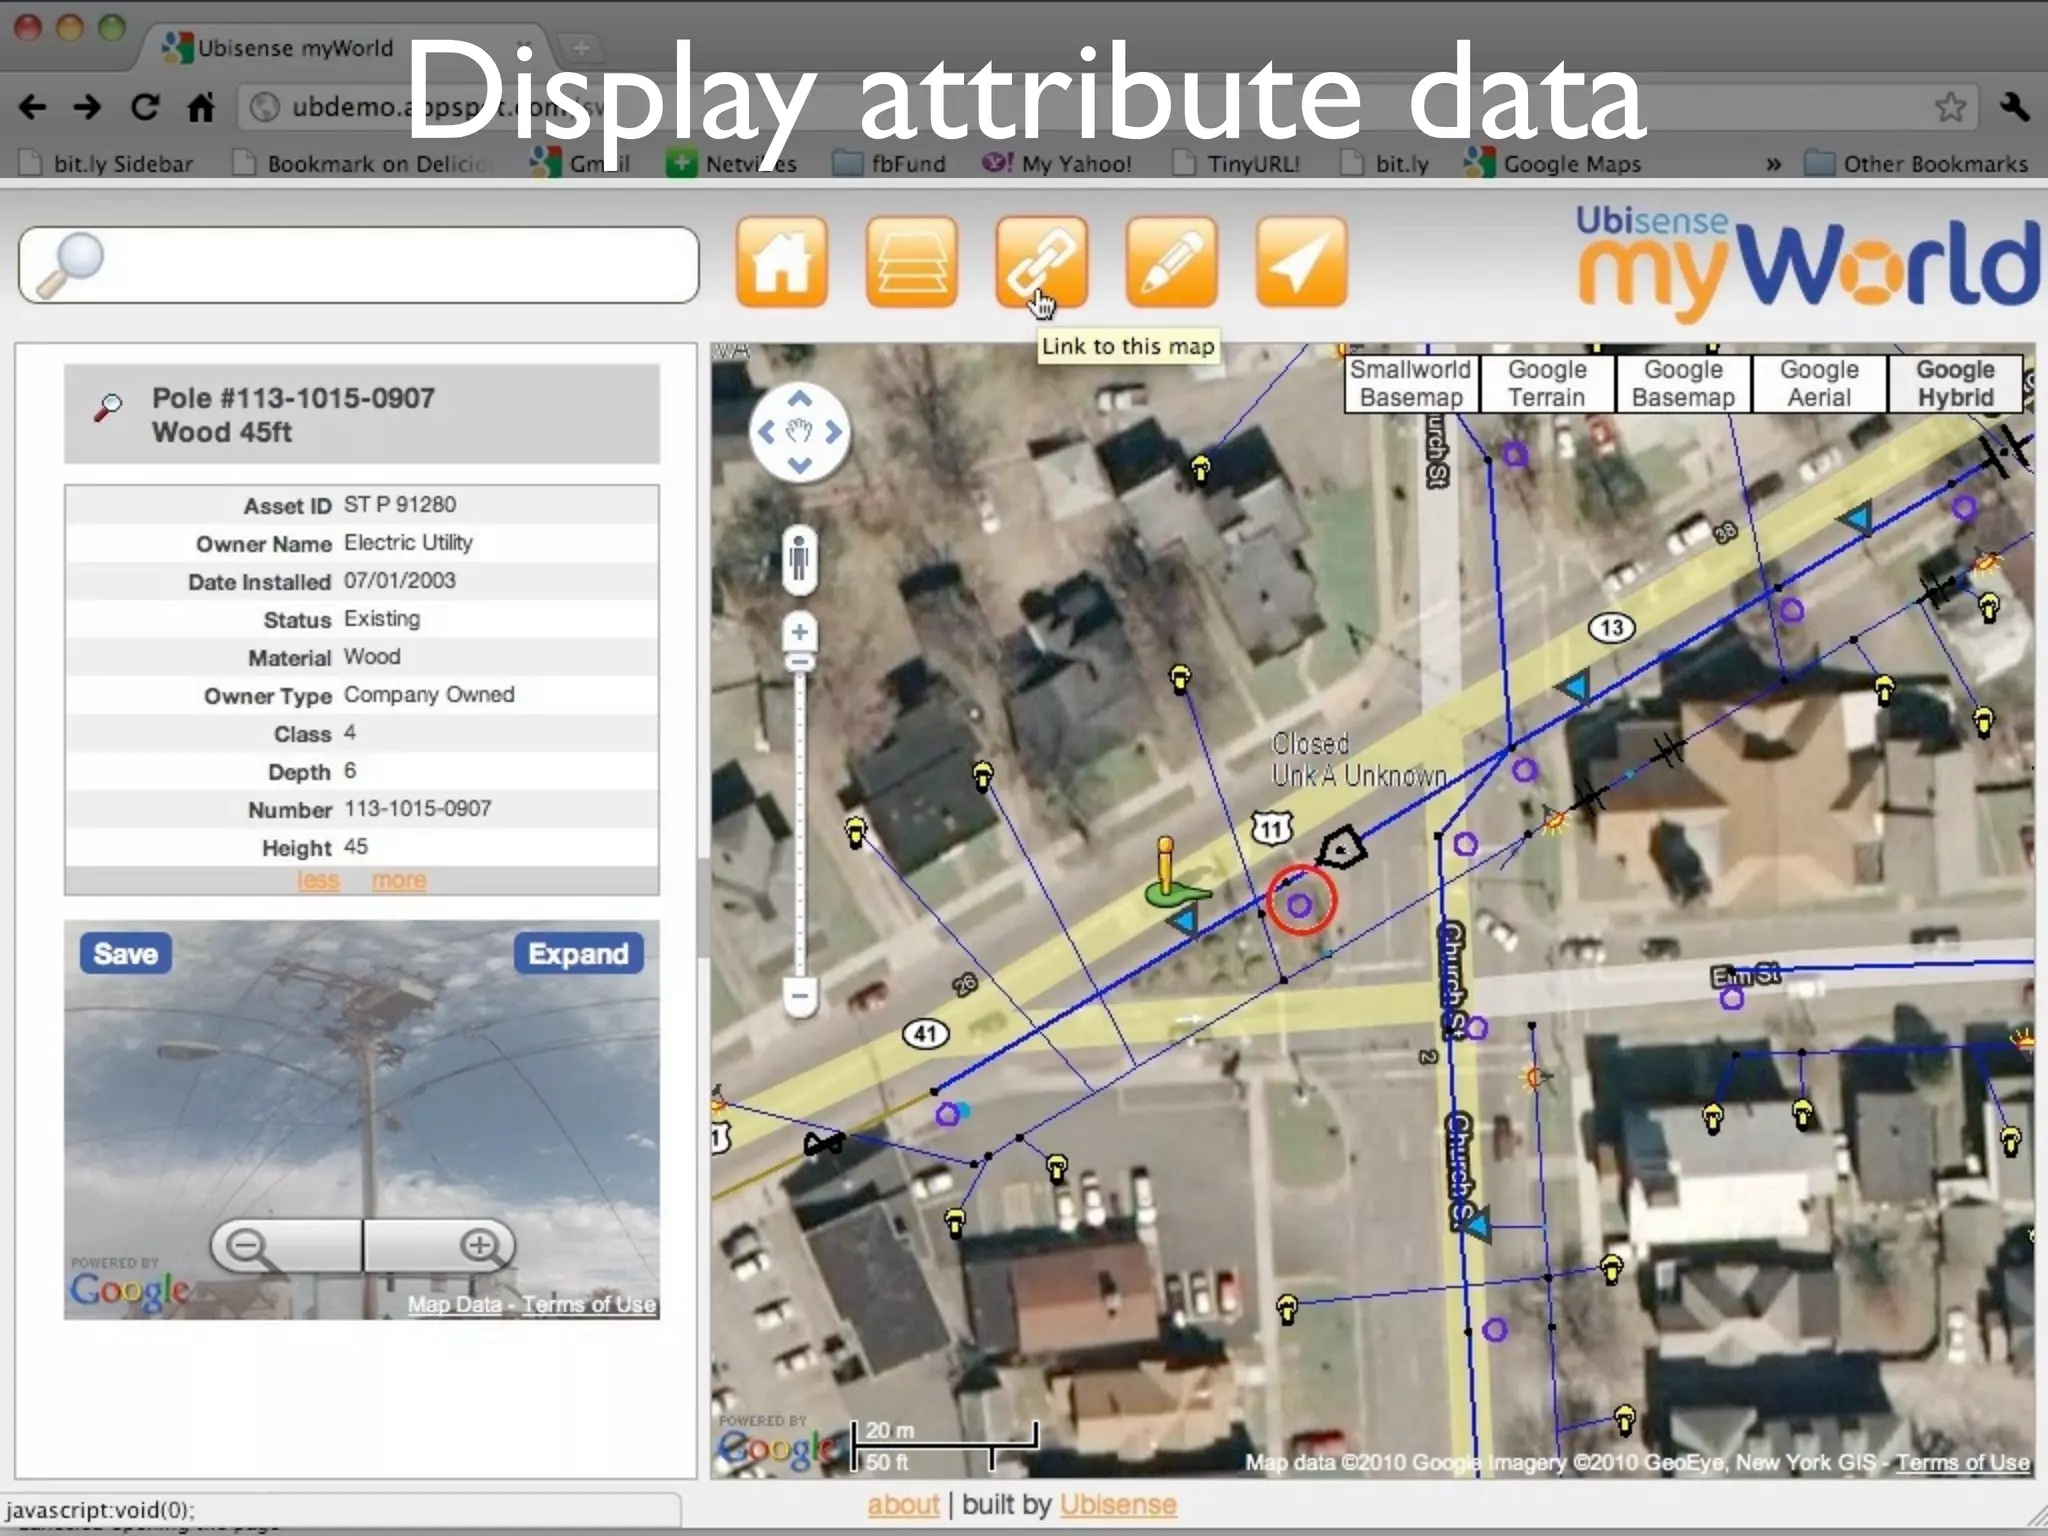
Task: Click the route 13 shield on map
Action: coord(1611,628)
